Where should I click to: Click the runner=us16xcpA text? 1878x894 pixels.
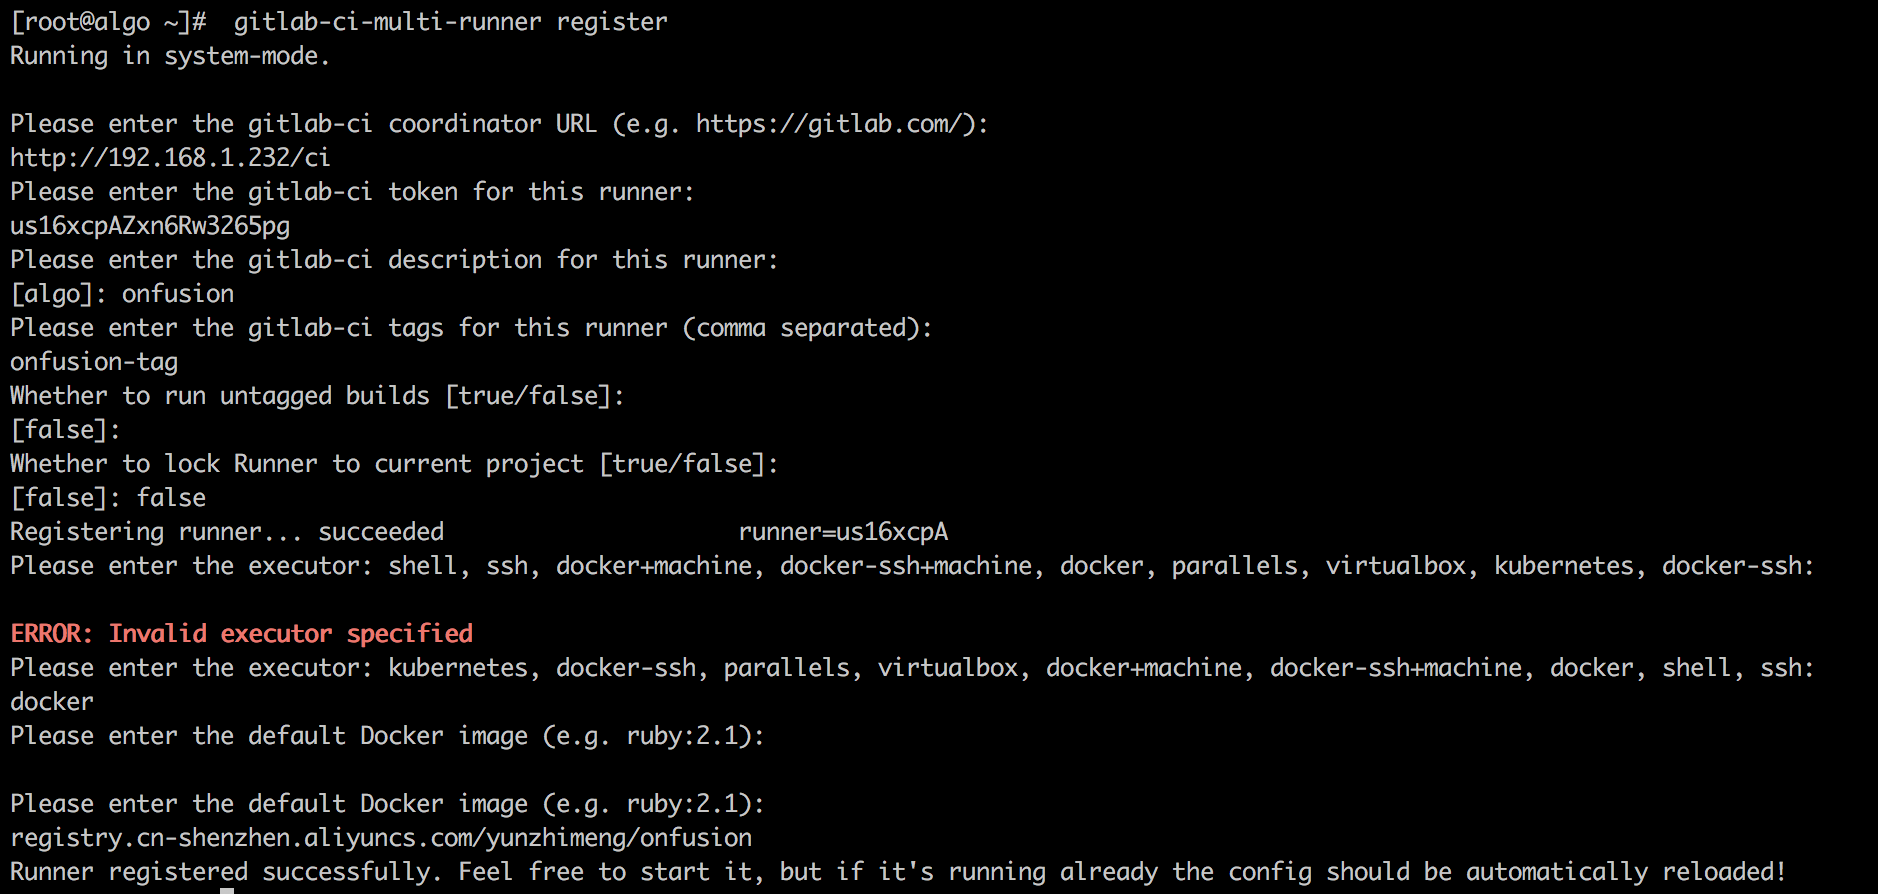[x=843, y=532]
